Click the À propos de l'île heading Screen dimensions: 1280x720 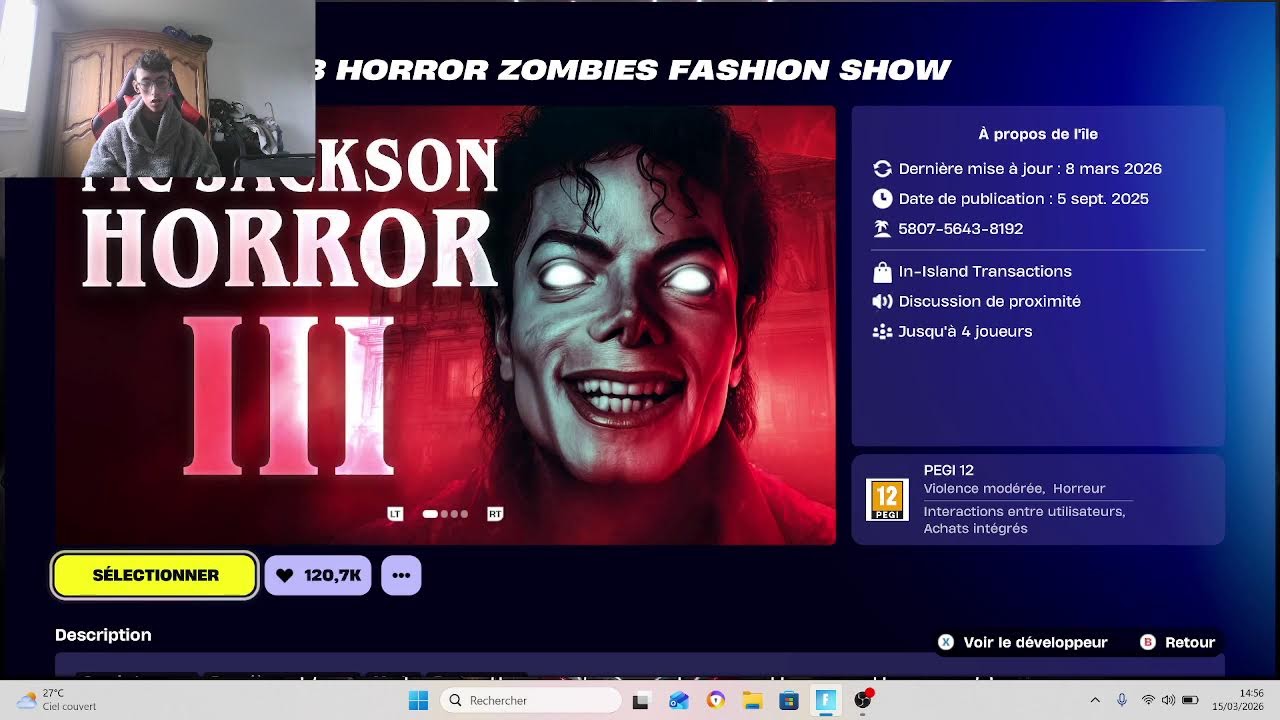(x=1038, y=134)
